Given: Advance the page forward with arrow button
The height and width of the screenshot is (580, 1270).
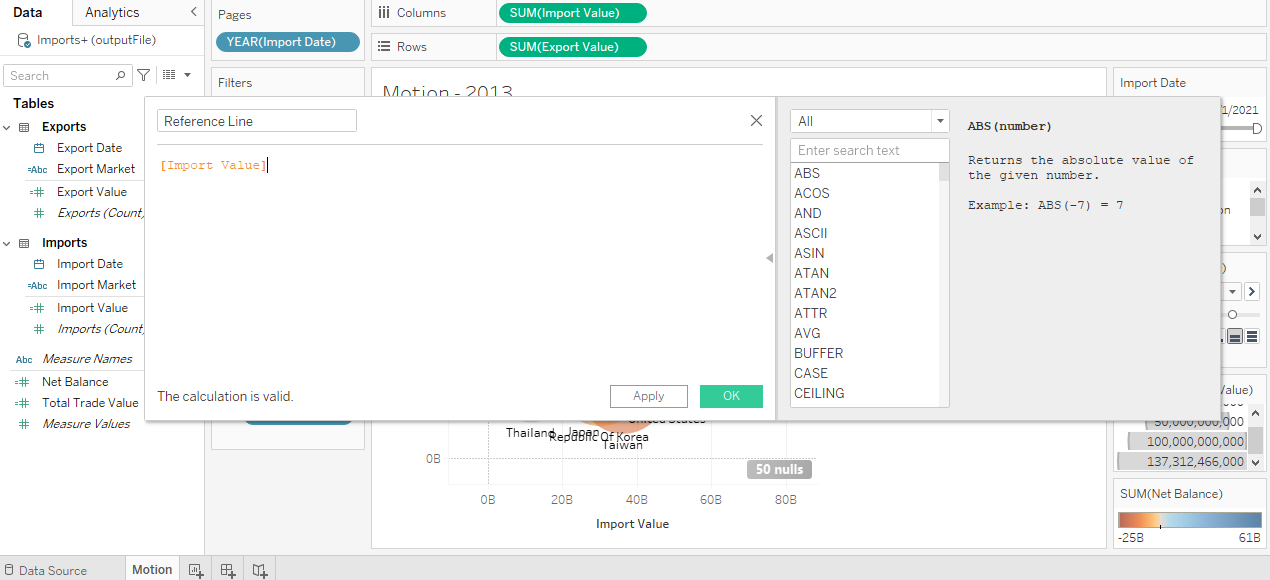Looking at the screenshot, I should [x=1251, y=292].
